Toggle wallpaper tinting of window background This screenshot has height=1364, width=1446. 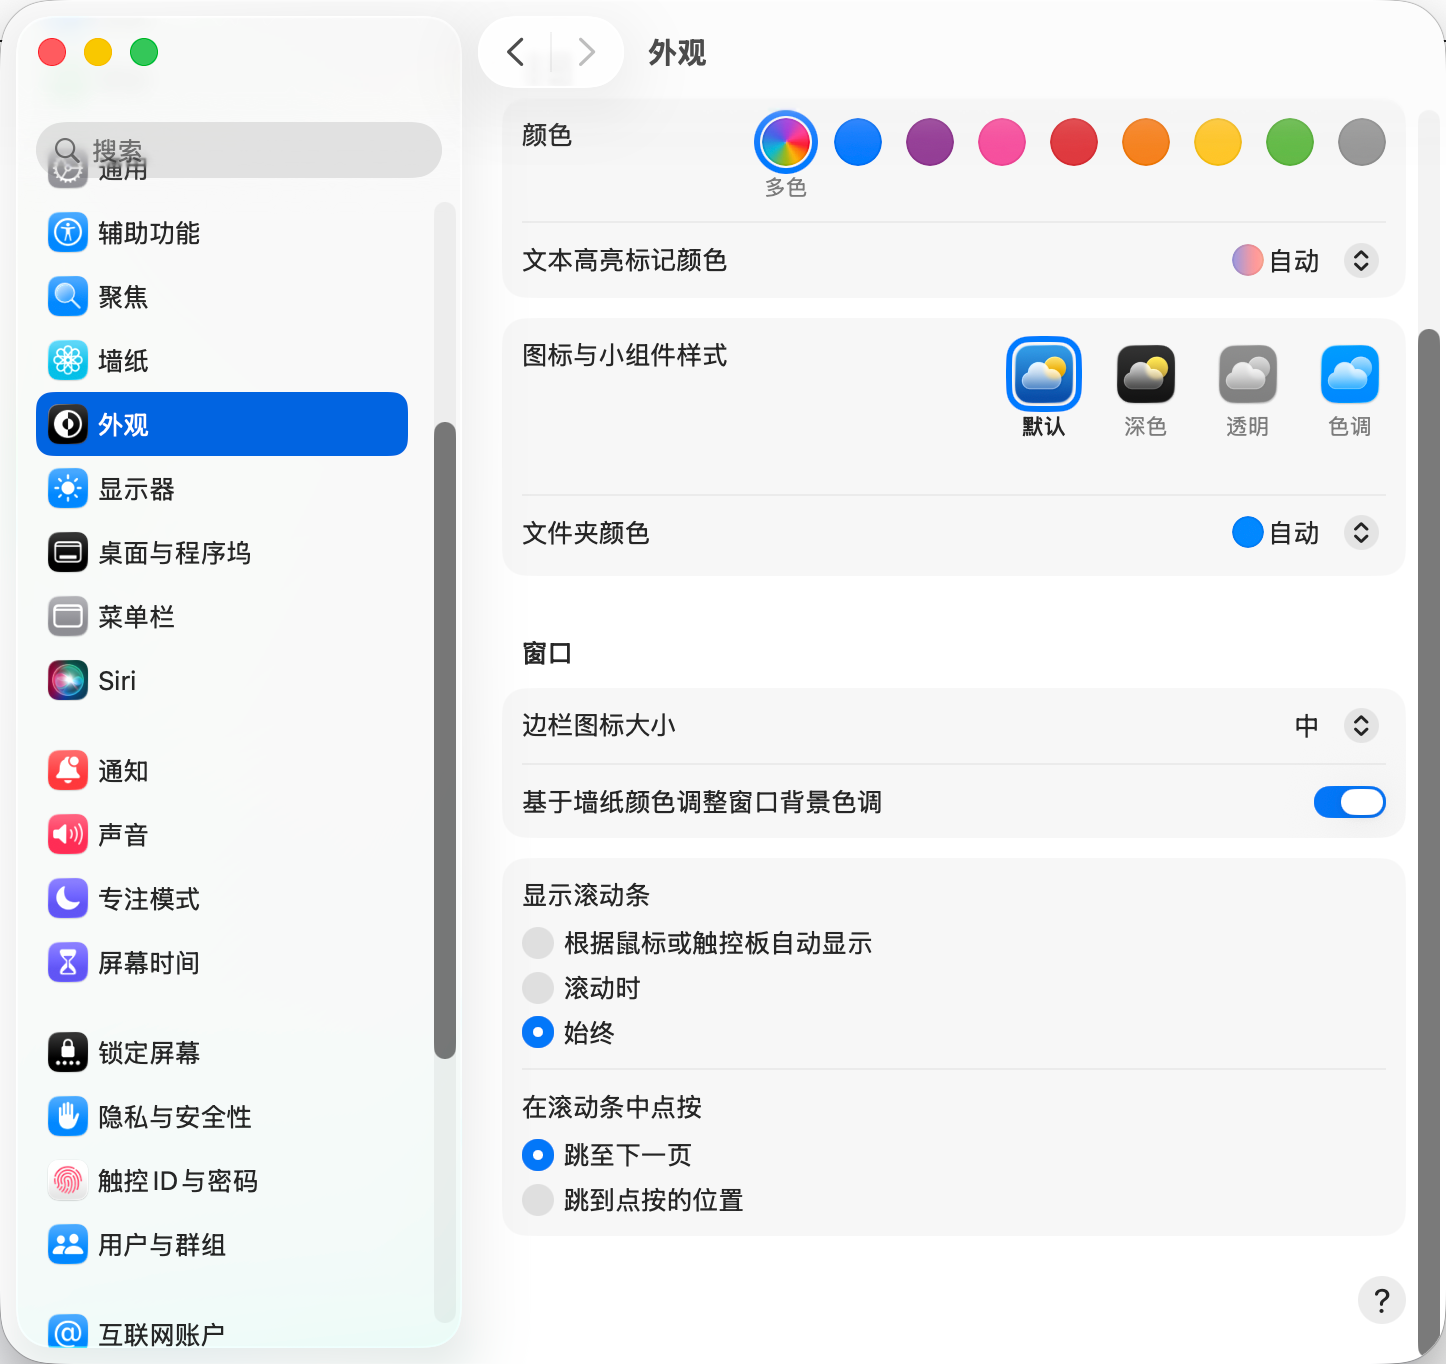click(1349, 802)
